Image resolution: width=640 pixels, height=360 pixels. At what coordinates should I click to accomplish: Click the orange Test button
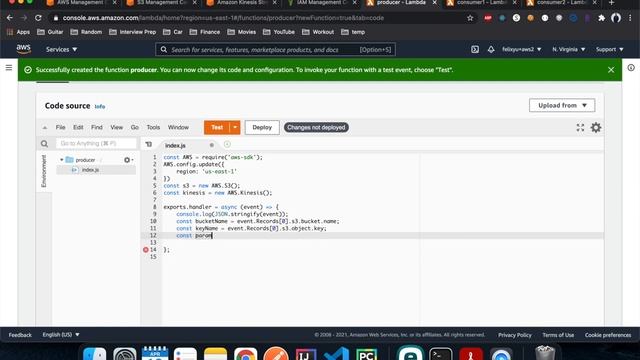click(217, 127)
